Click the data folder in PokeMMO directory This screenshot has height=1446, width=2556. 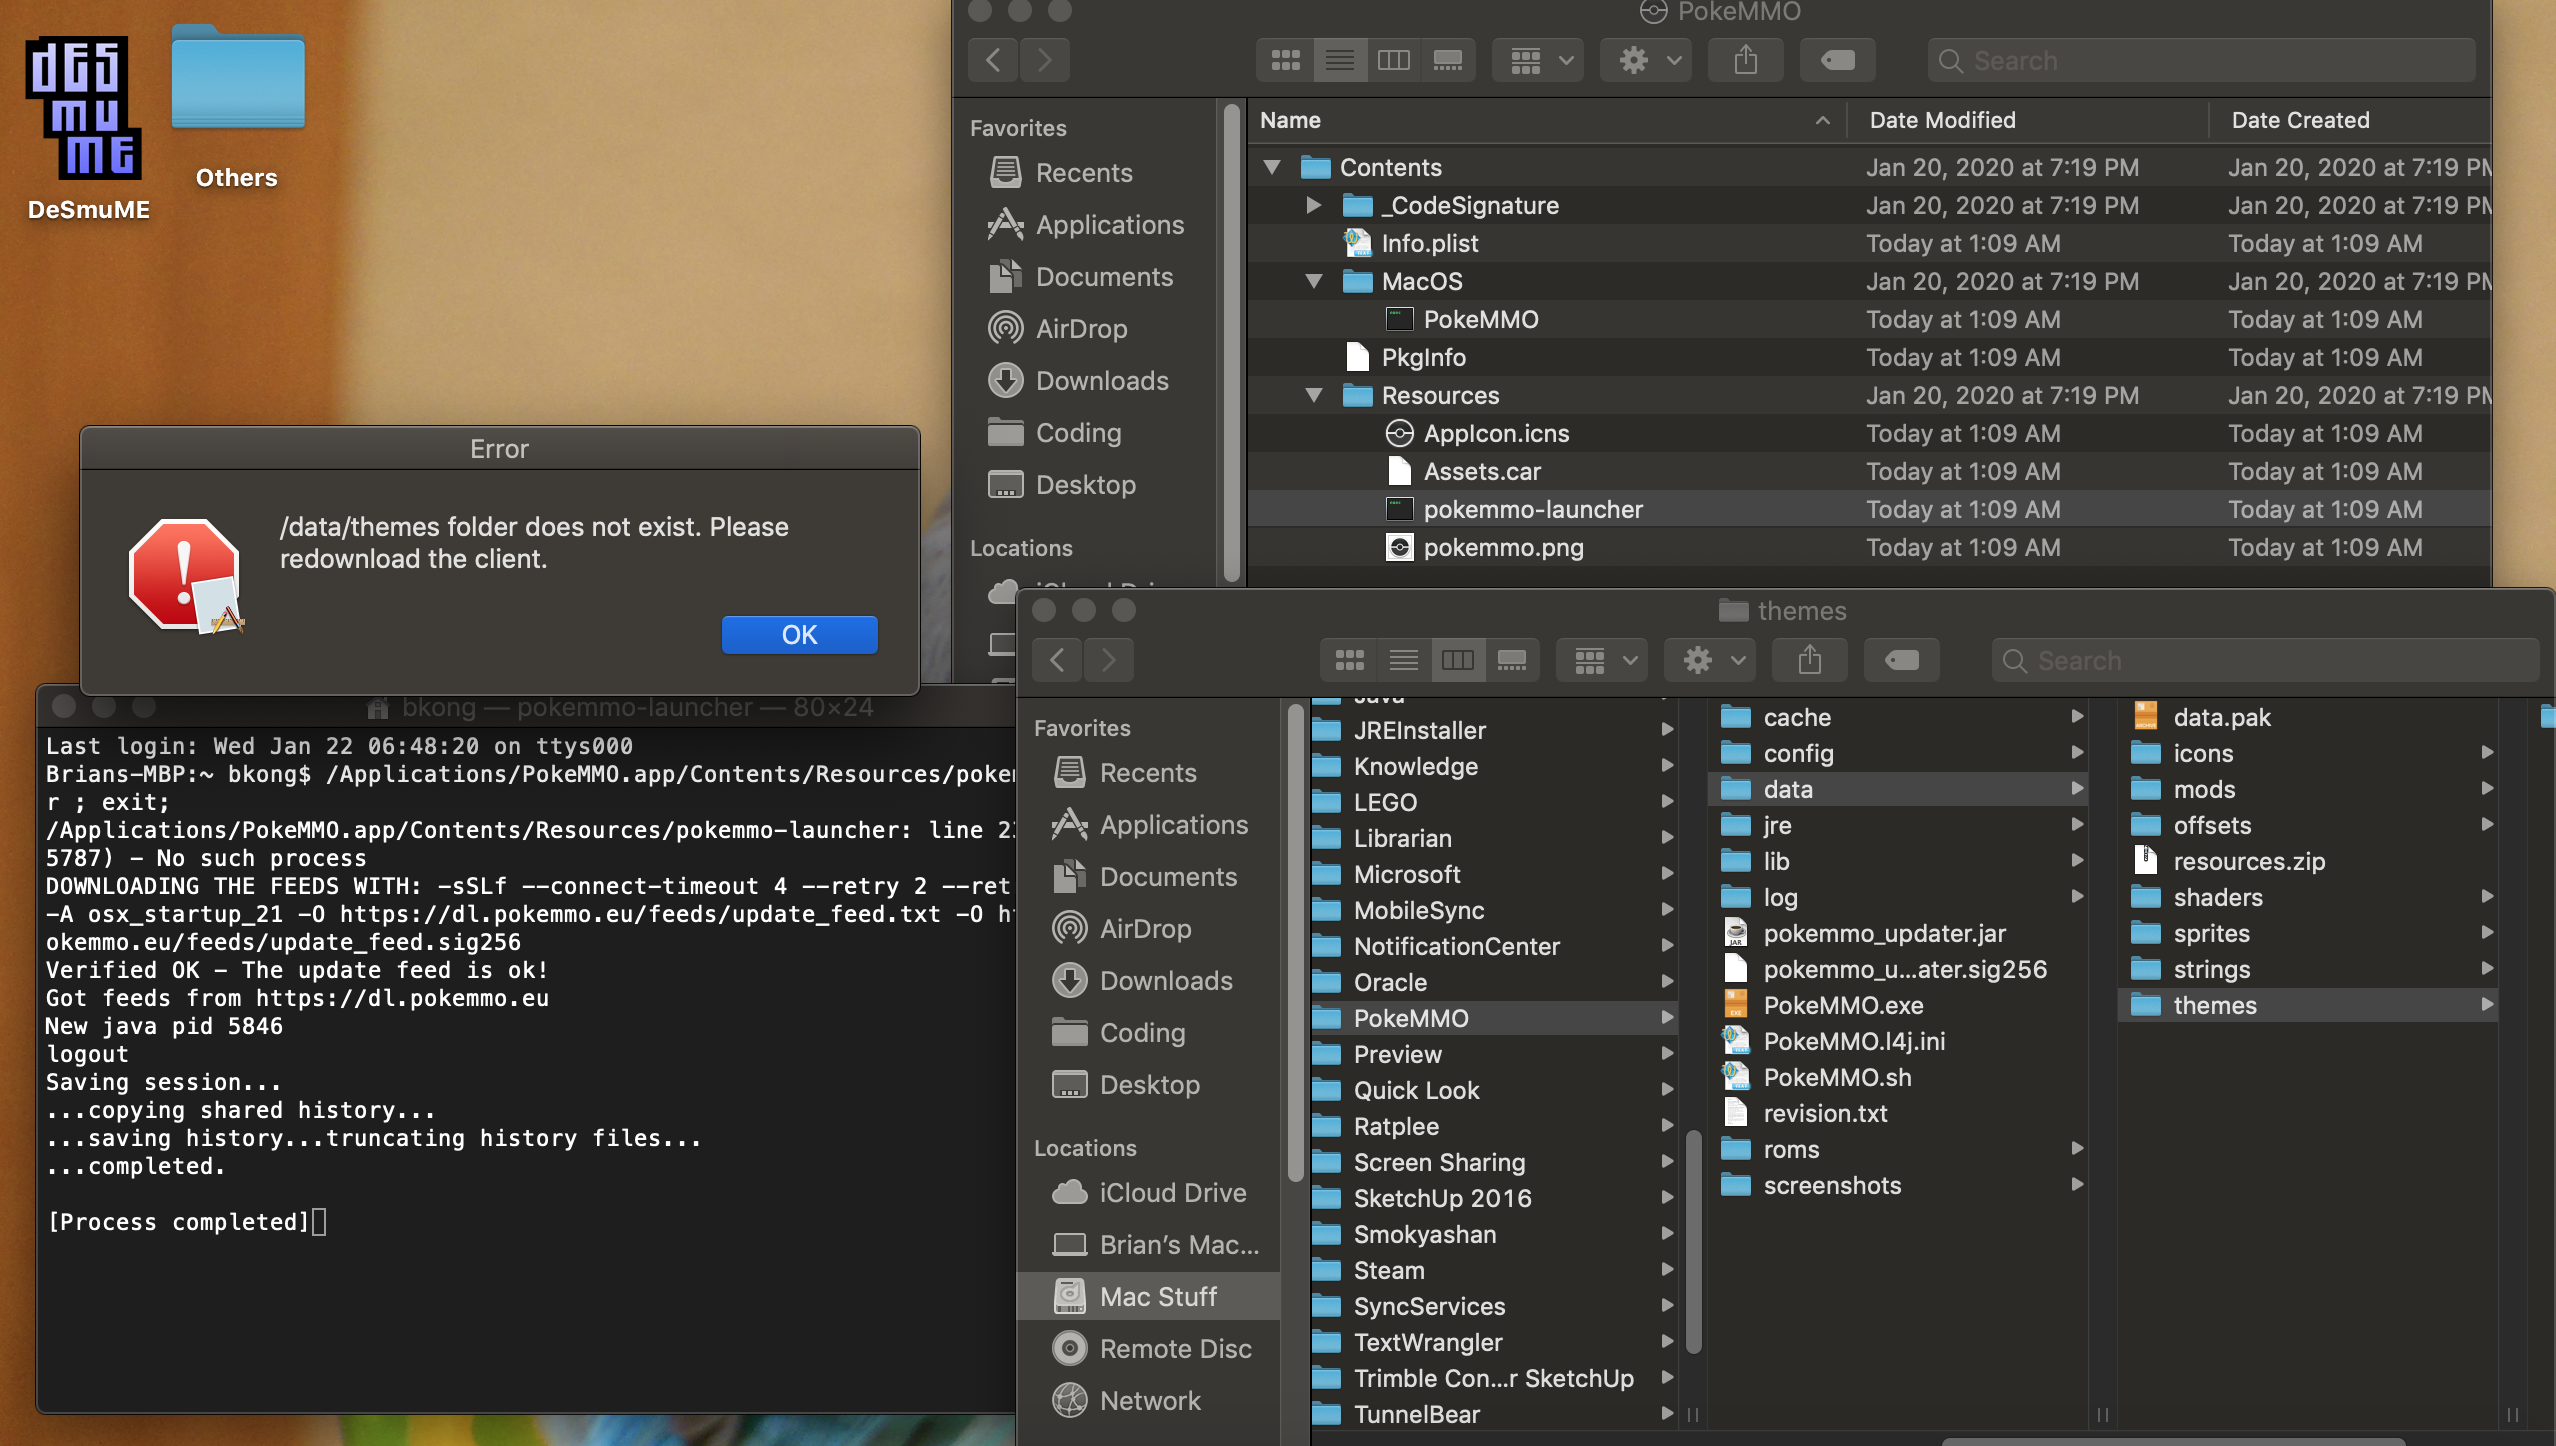point(1787,786)
